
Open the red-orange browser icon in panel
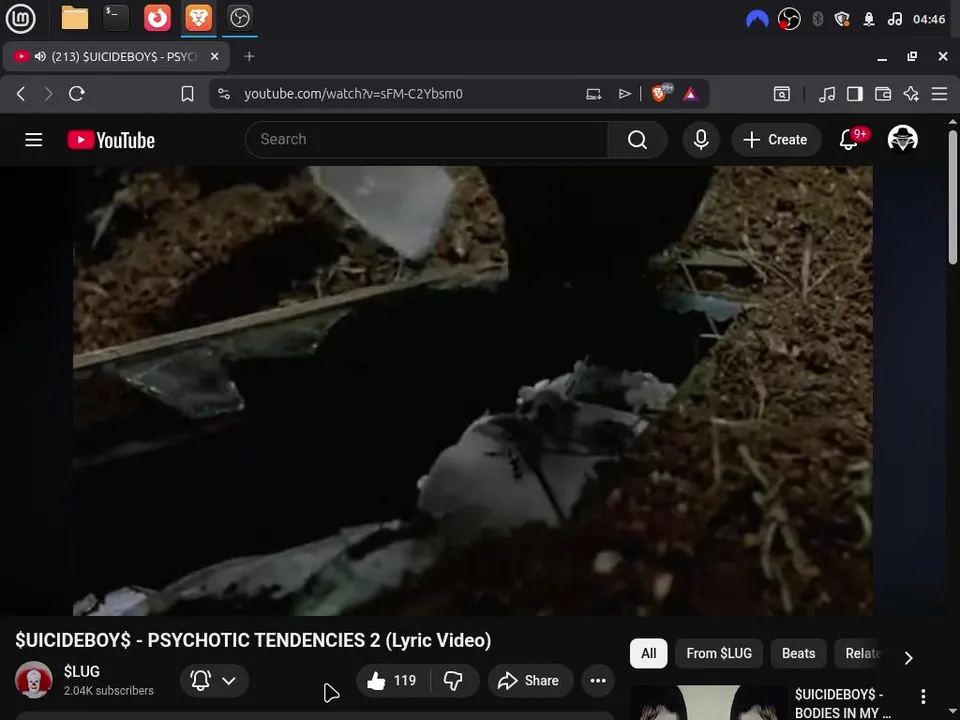pos(157,18)
